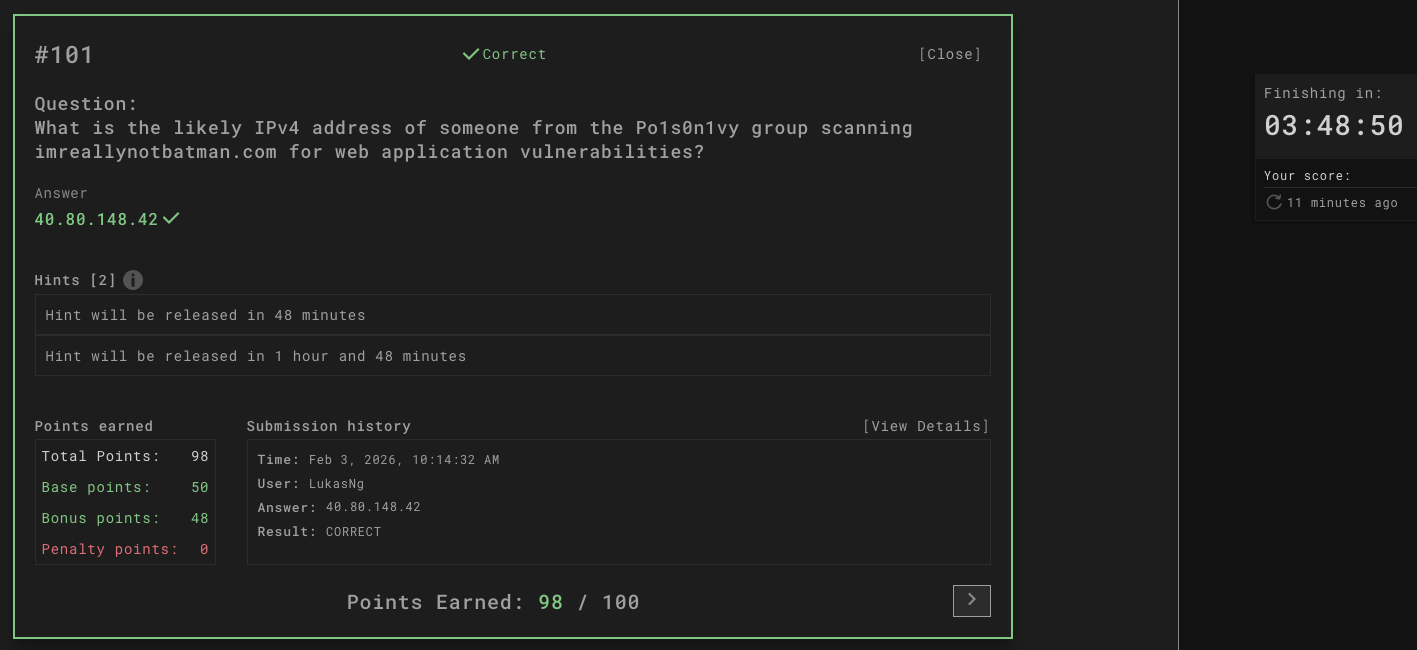Viewport: 1417px width, 650px height.
Task: Select the first hint row
Action: click(x=512, y=315)
